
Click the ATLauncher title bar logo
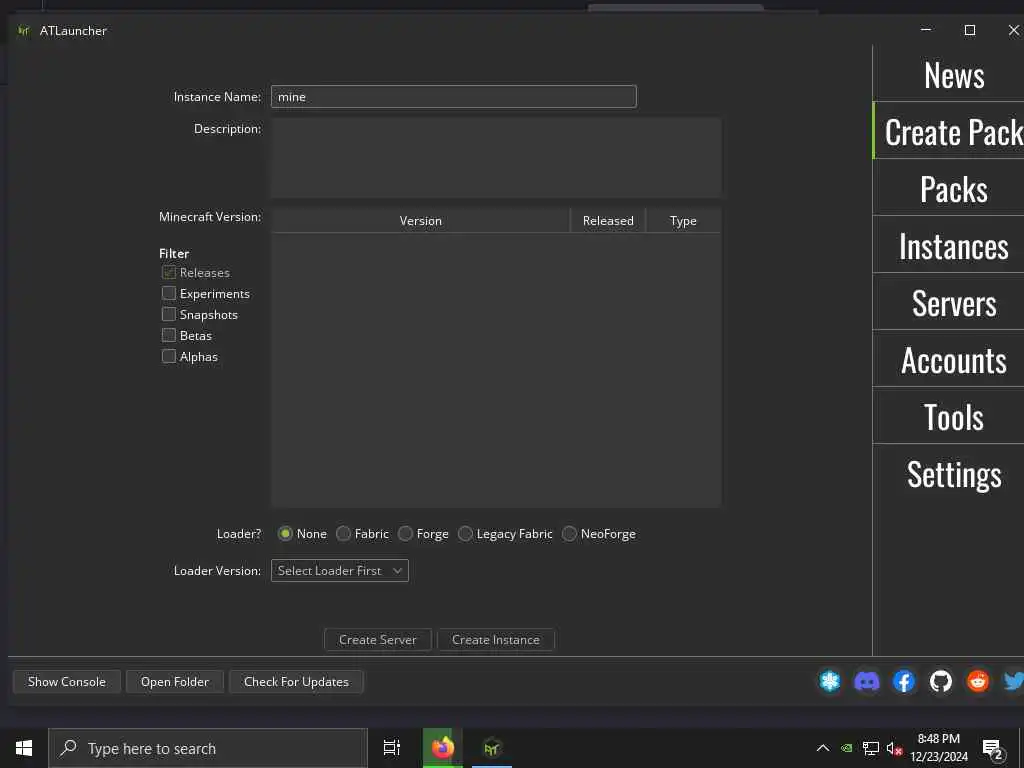coord(24,31)
